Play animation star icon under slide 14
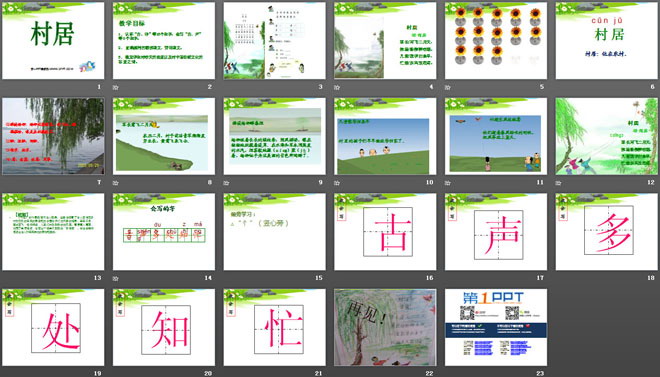This screenshot has width=660, height=377. [116, 278]
